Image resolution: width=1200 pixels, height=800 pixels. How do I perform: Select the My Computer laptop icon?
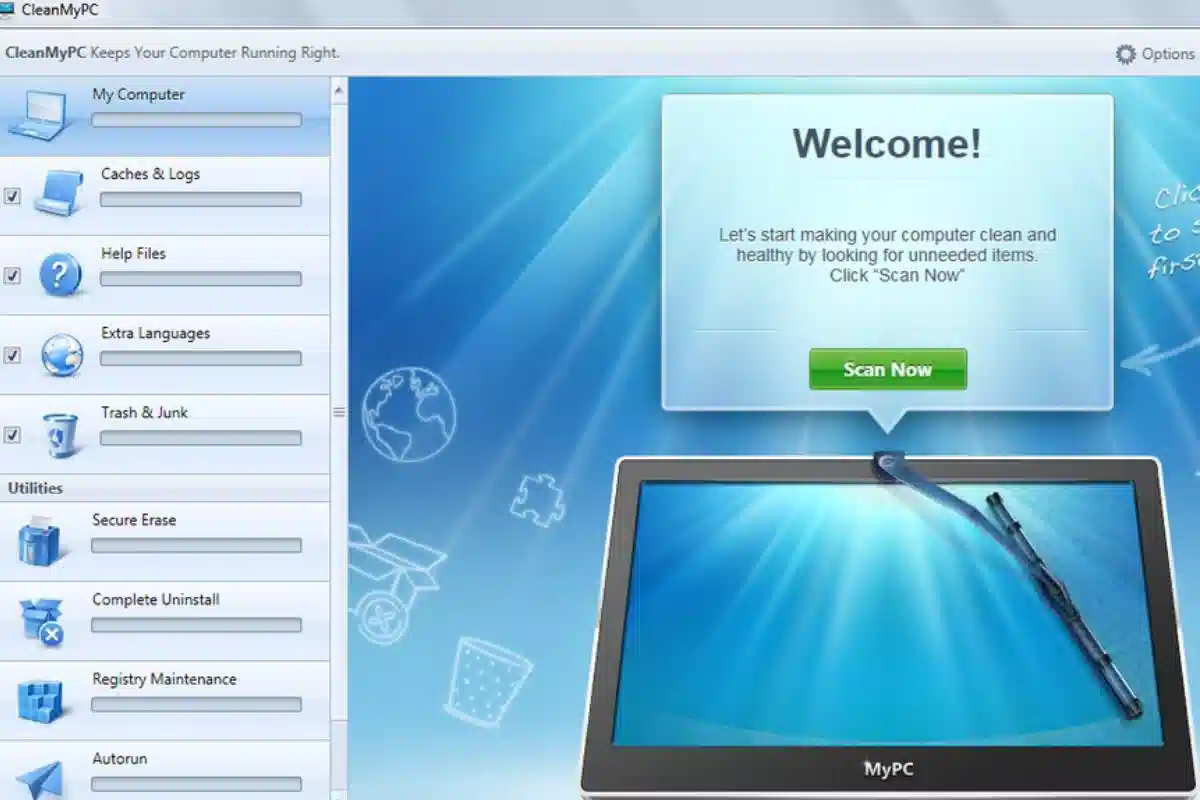39,115
